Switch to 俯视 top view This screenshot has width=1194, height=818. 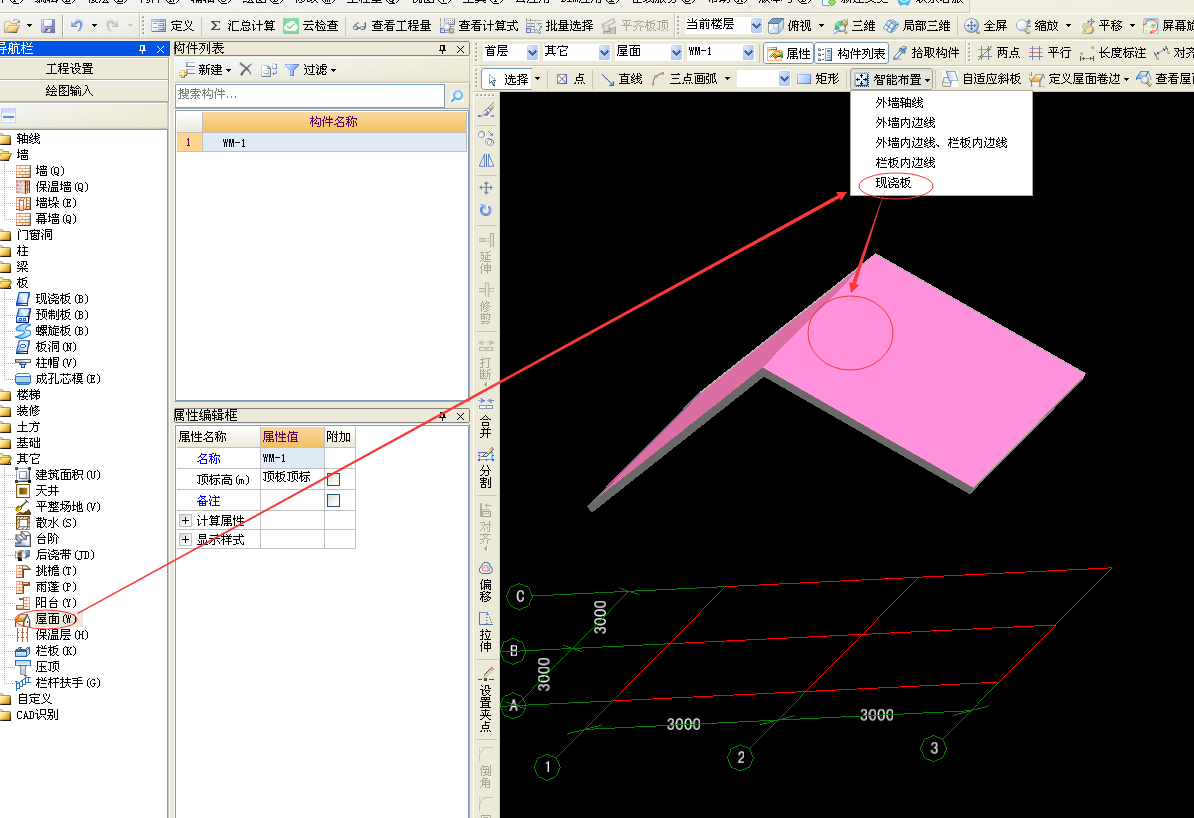point(790,26)
